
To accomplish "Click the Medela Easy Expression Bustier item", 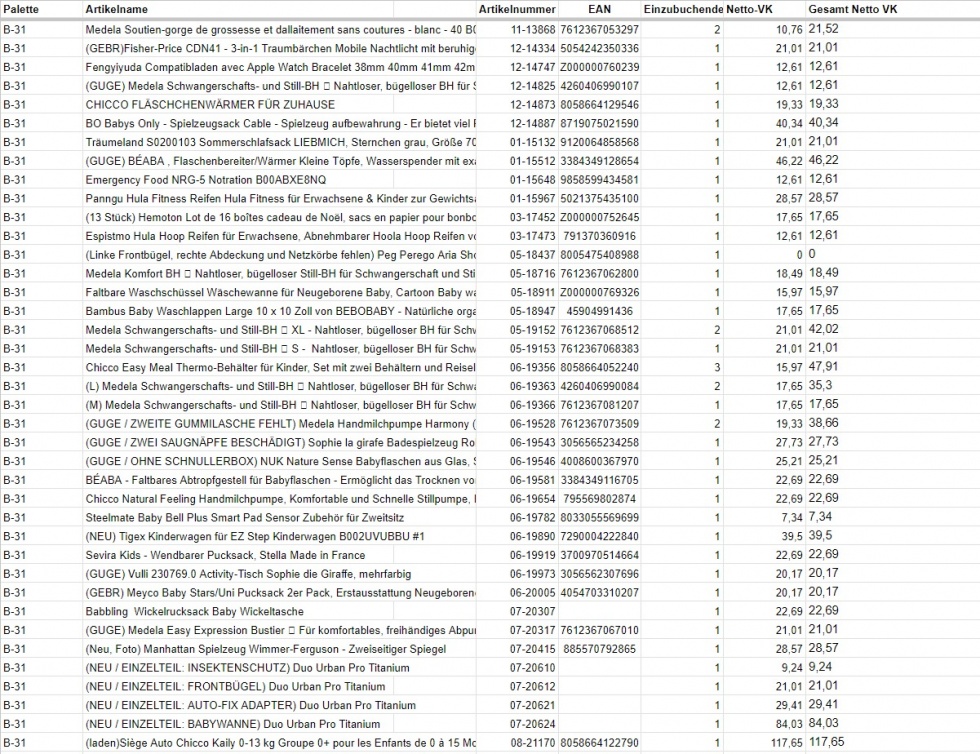I will (x=280, y=630).
